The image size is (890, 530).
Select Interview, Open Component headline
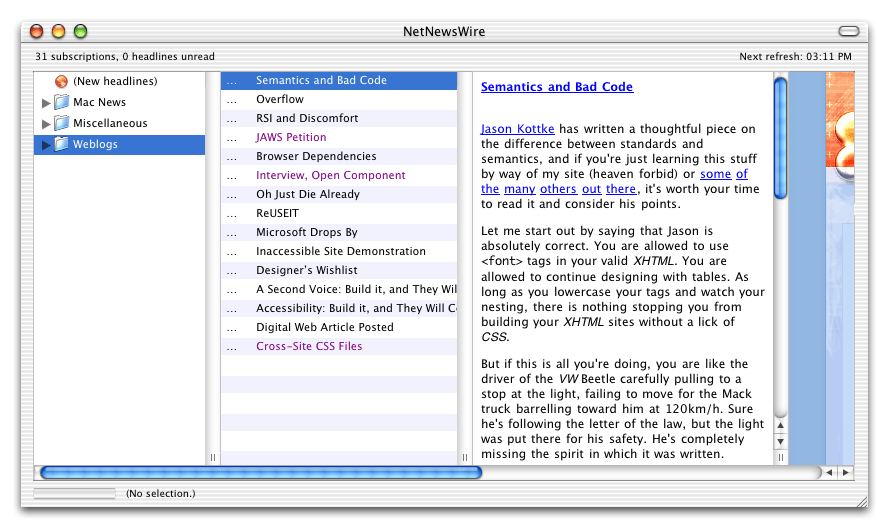point(339,175)
